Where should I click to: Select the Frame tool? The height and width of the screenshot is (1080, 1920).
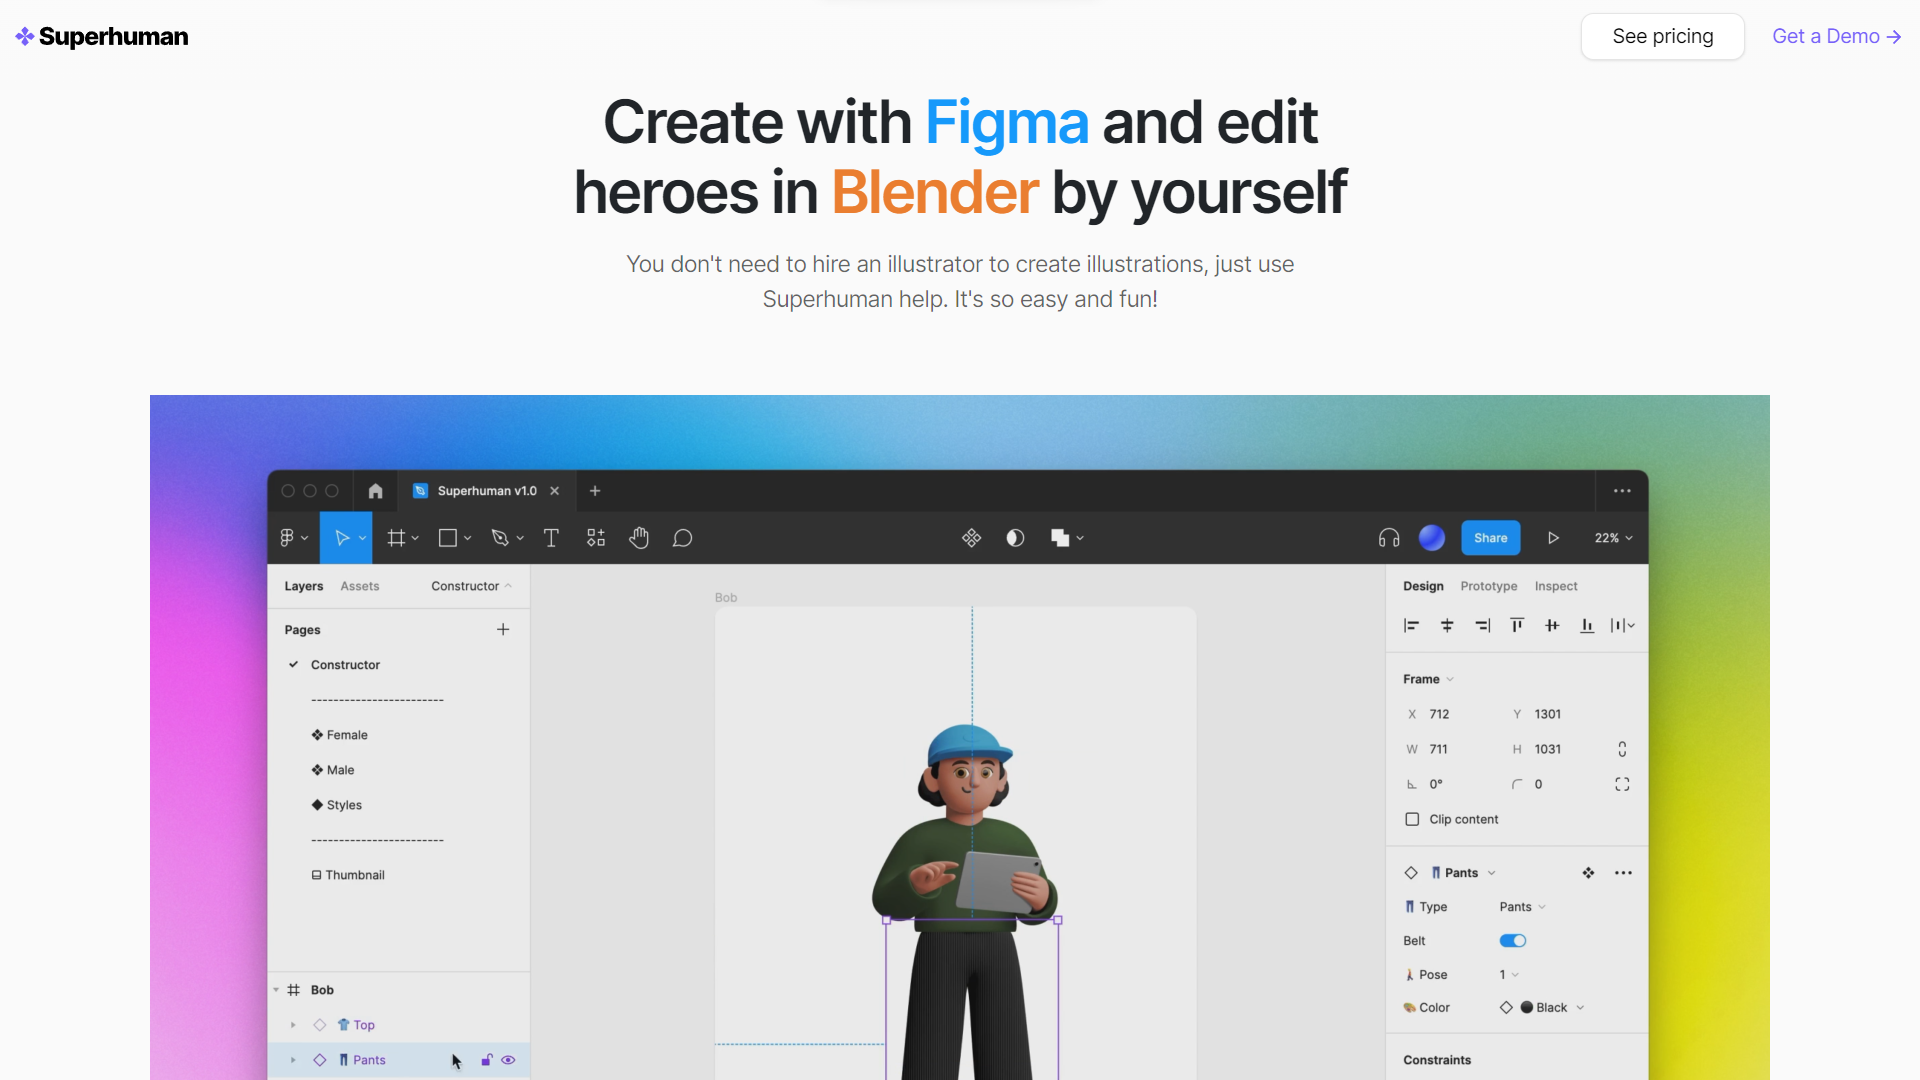[x=397, y=538]
